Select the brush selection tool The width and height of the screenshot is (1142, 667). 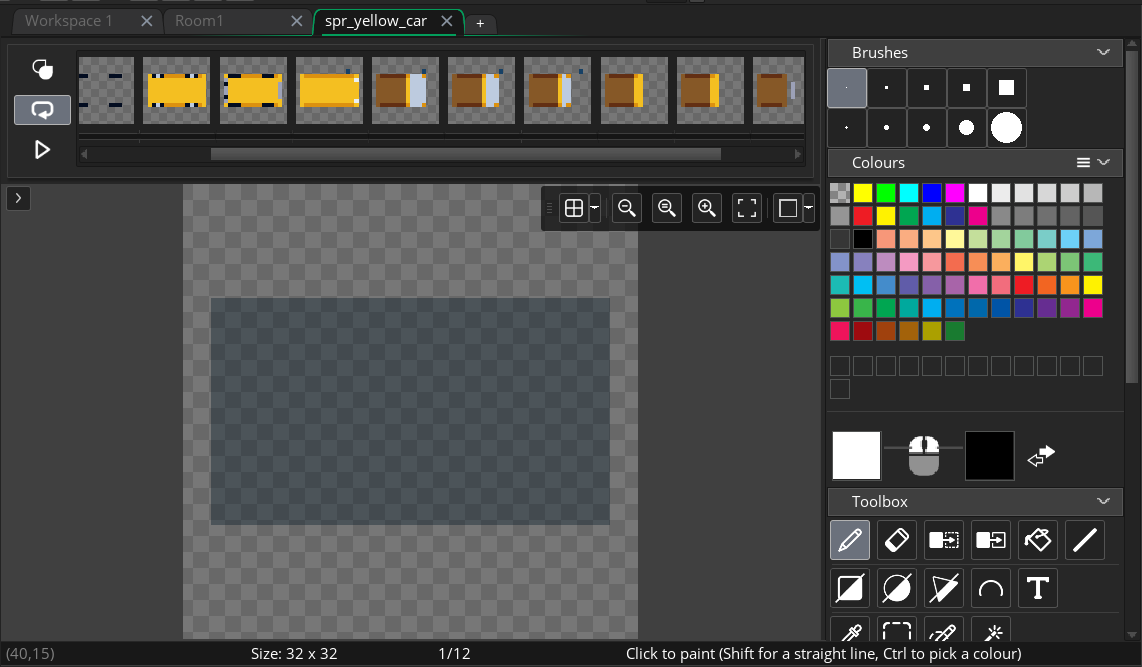coord(944,630)
